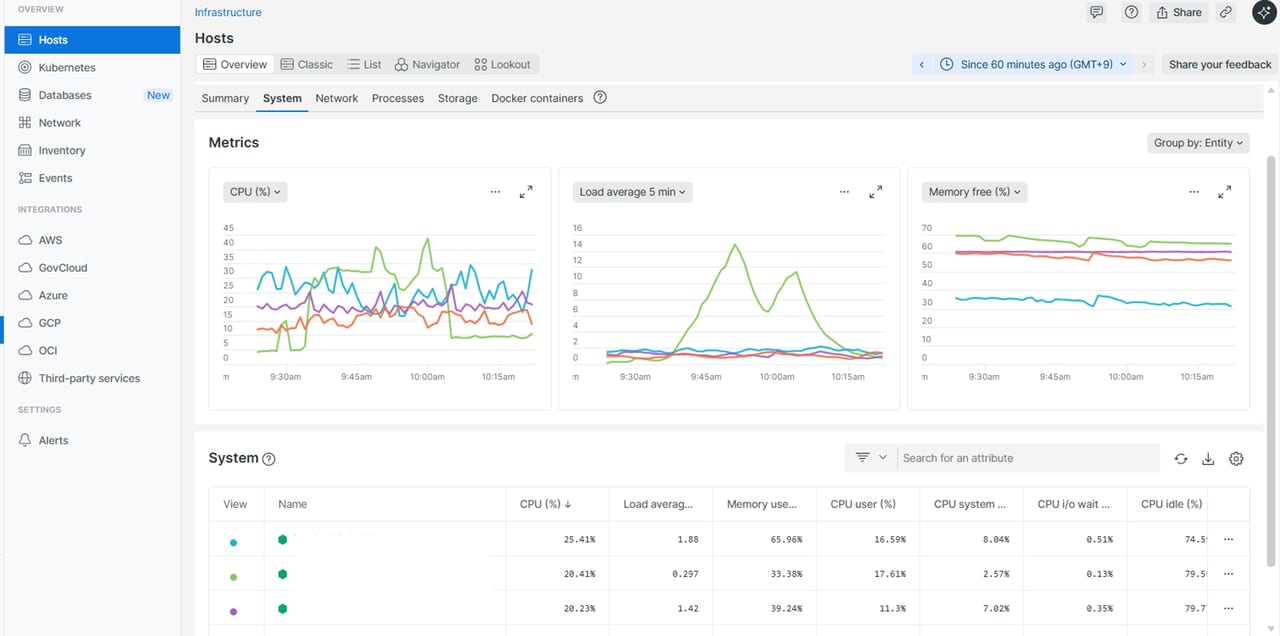Follow the Infrastructure breadcrumb link
This screenshot has width=1280, height=636.
(228, 12)
